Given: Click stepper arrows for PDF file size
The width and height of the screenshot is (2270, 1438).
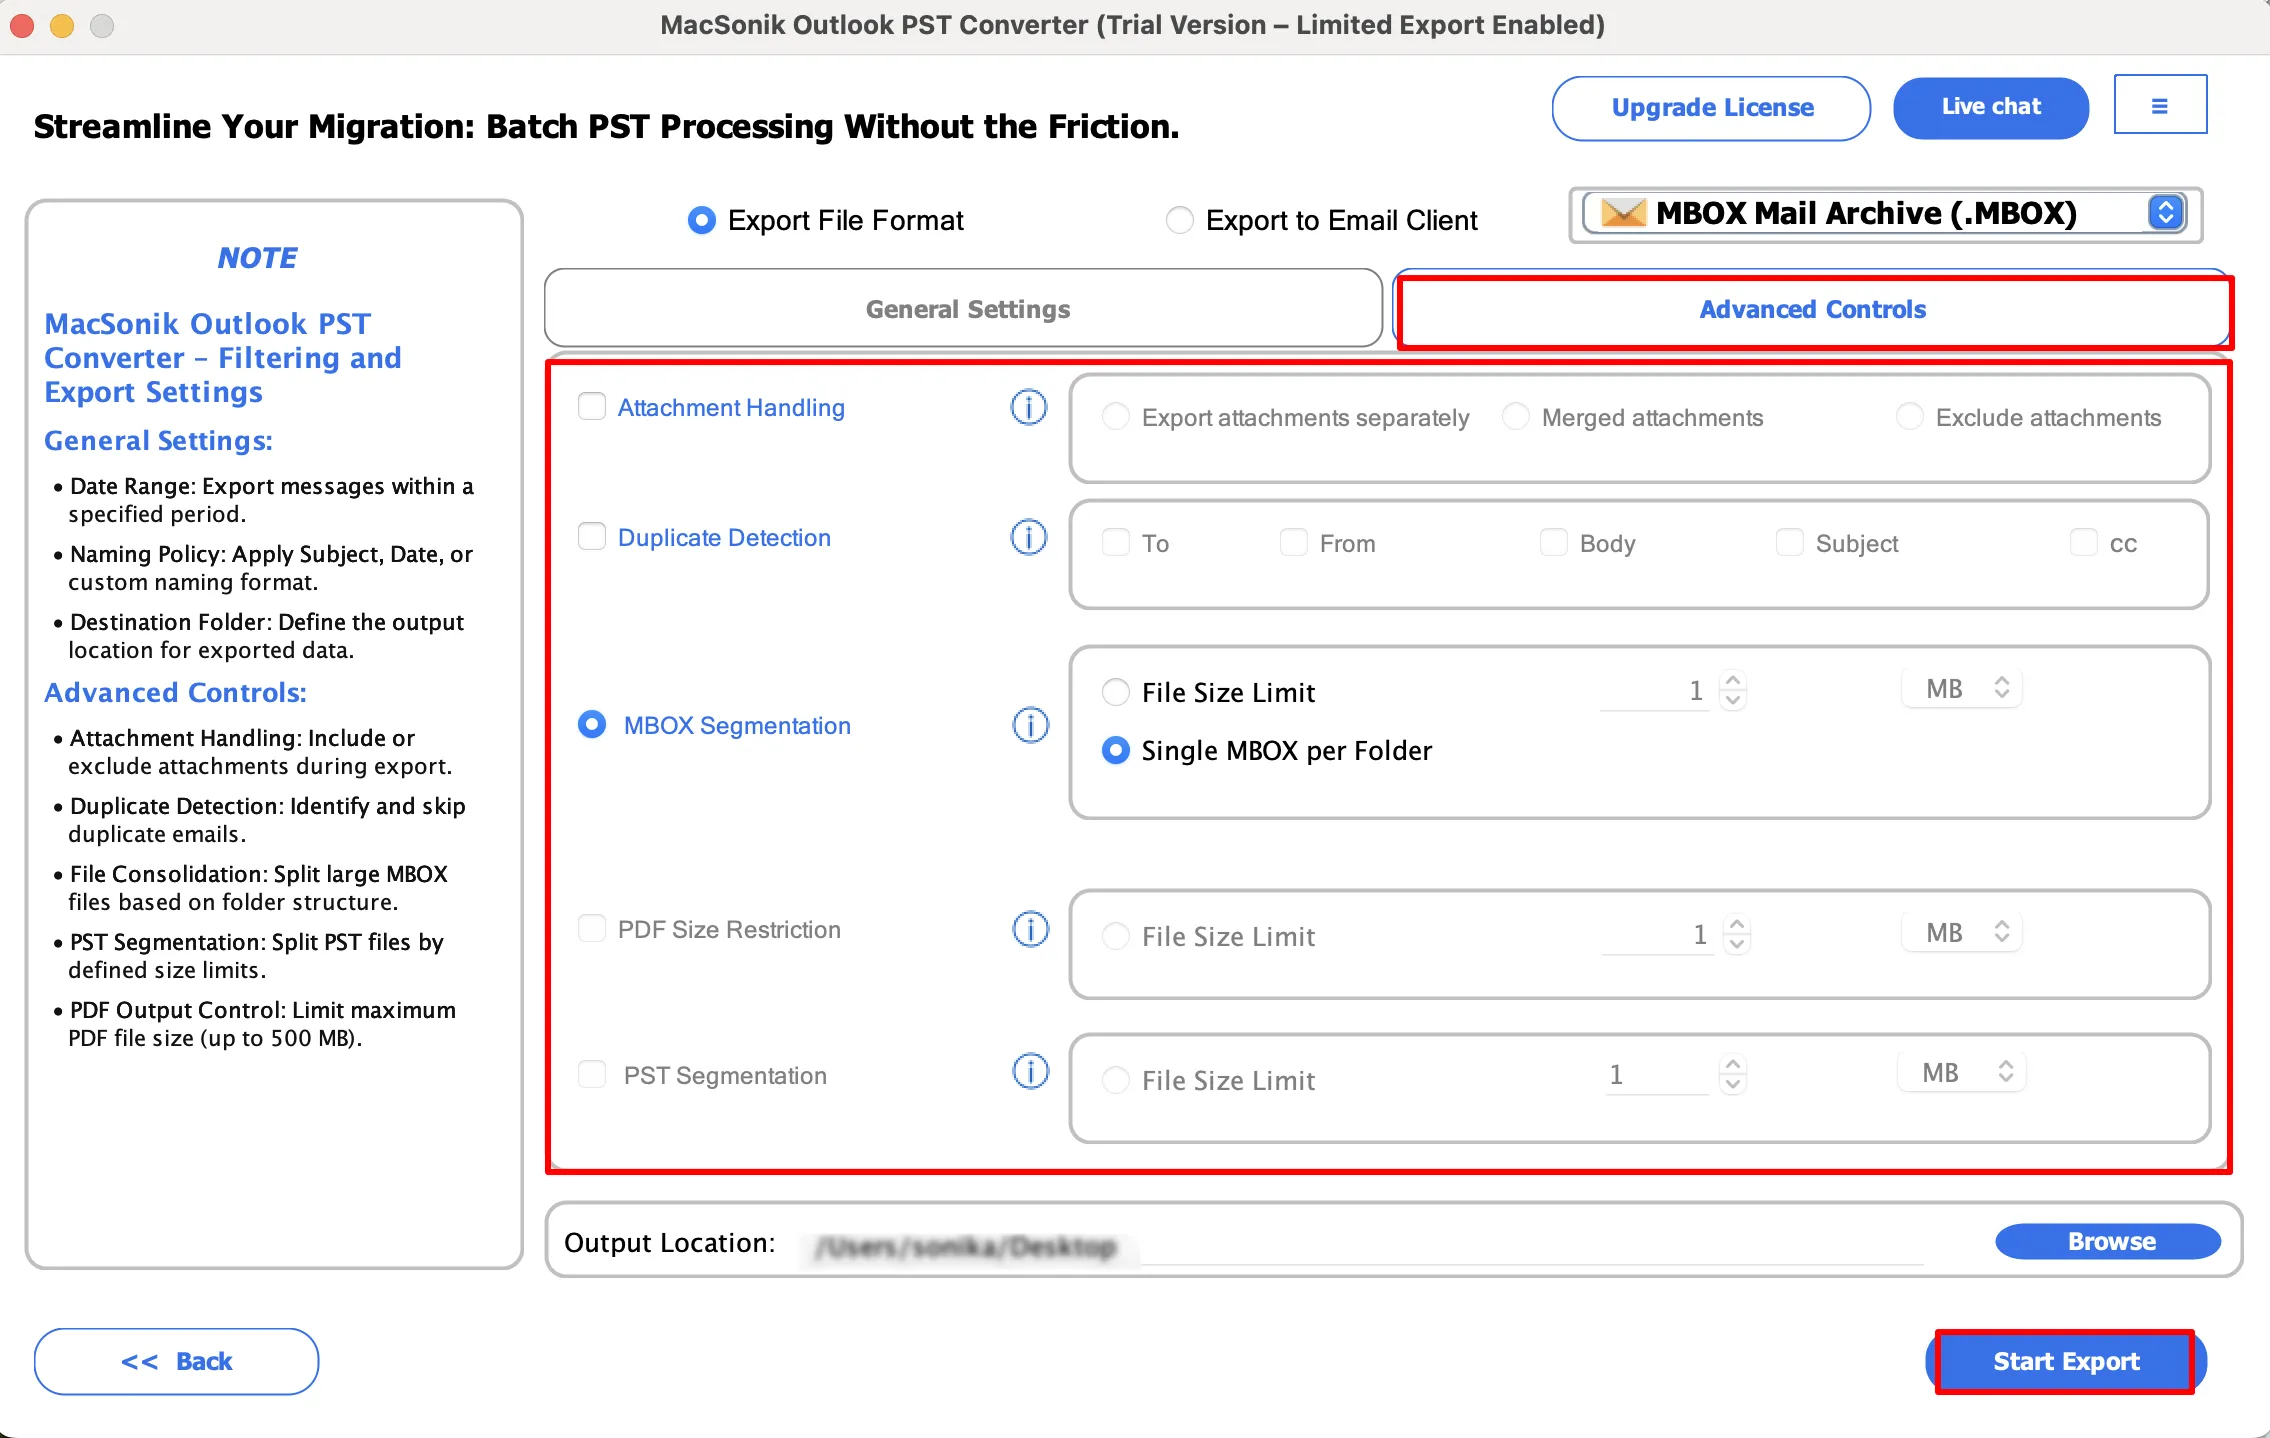Looking at the screenshot, I should coord(1737,934).
